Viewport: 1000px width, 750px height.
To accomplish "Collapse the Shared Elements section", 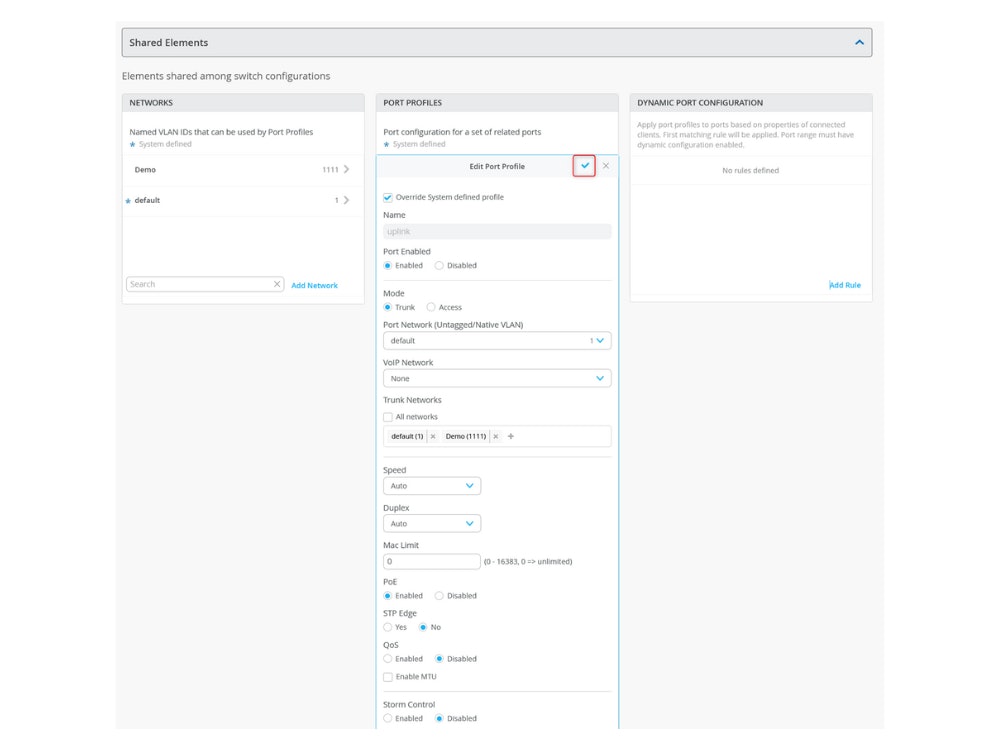I will [x=859, y=43].
